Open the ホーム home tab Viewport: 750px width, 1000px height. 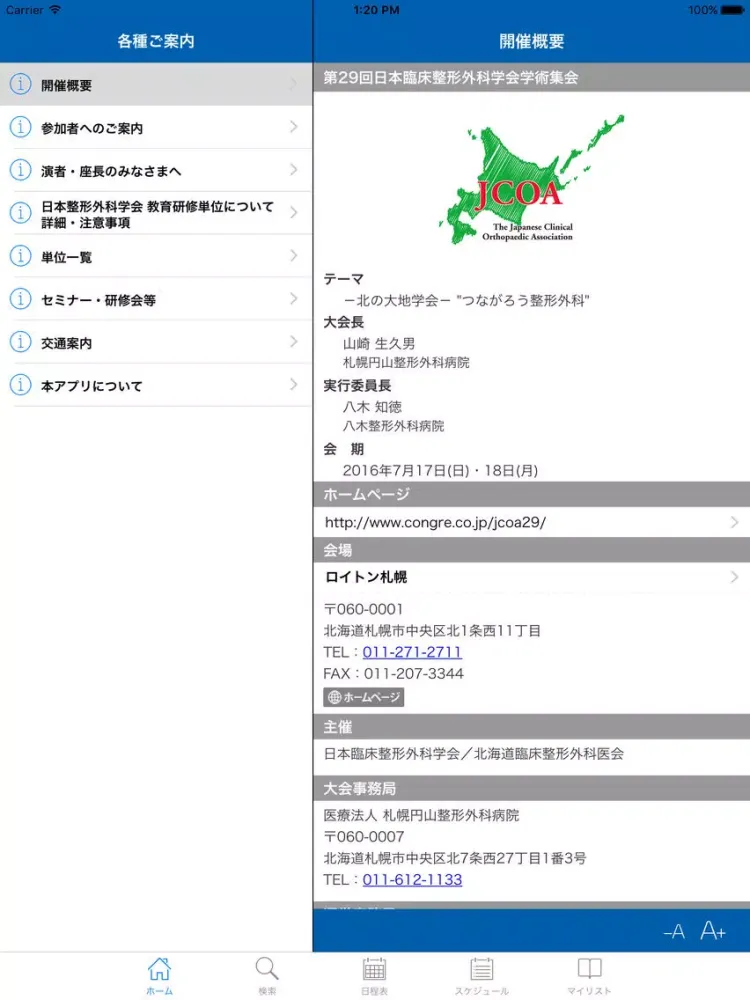[159, 976]
